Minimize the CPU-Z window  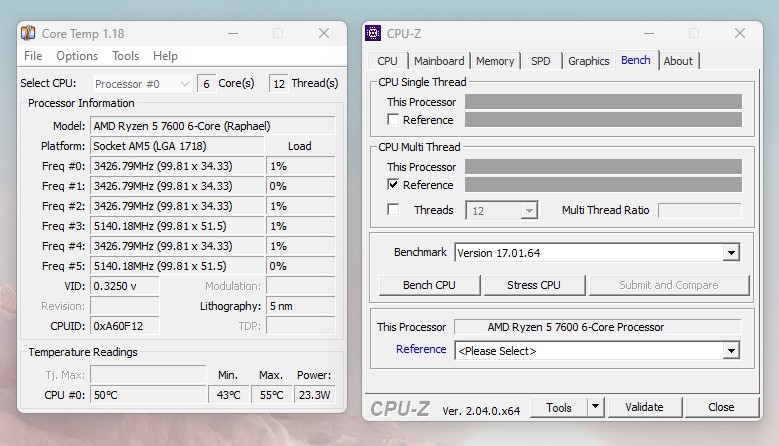[x=649, y=34]
